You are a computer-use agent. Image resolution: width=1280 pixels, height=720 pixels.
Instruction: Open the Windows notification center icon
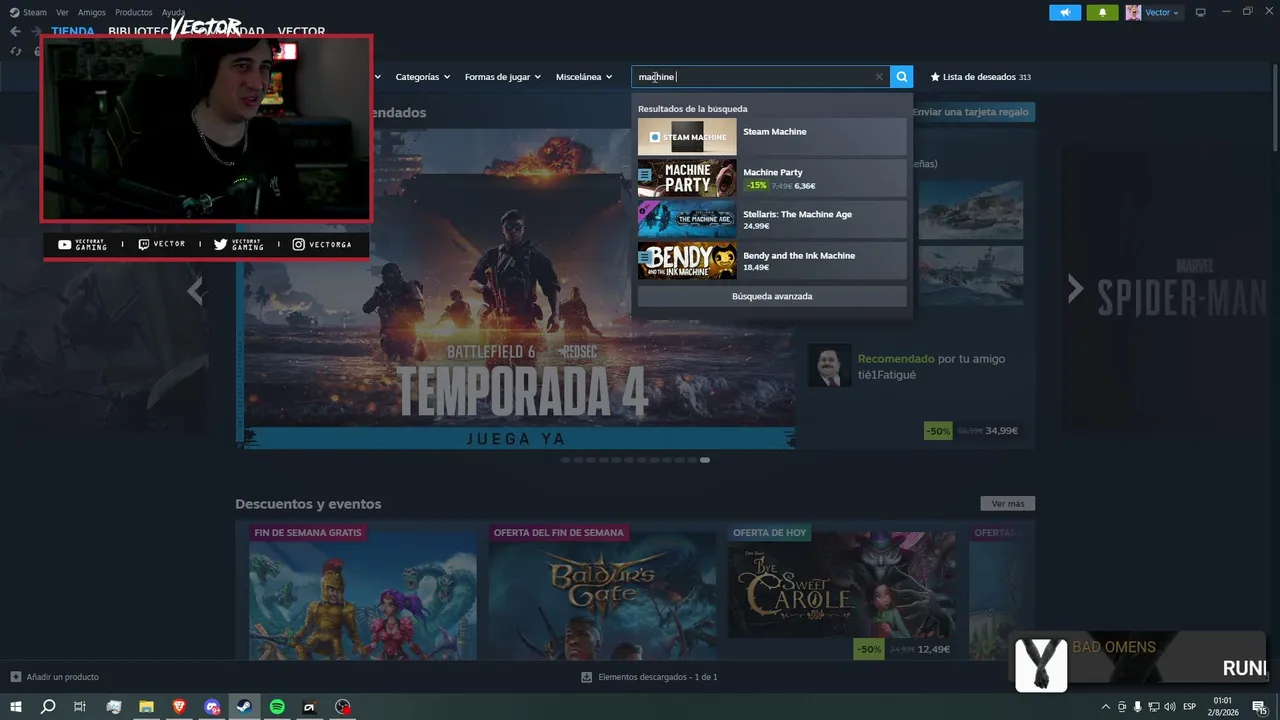[1259, 707]
